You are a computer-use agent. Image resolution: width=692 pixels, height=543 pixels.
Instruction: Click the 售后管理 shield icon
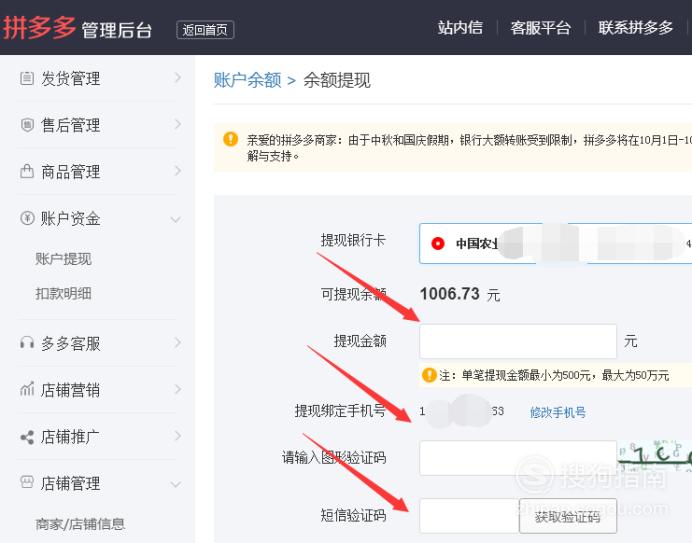coord(27,125)
